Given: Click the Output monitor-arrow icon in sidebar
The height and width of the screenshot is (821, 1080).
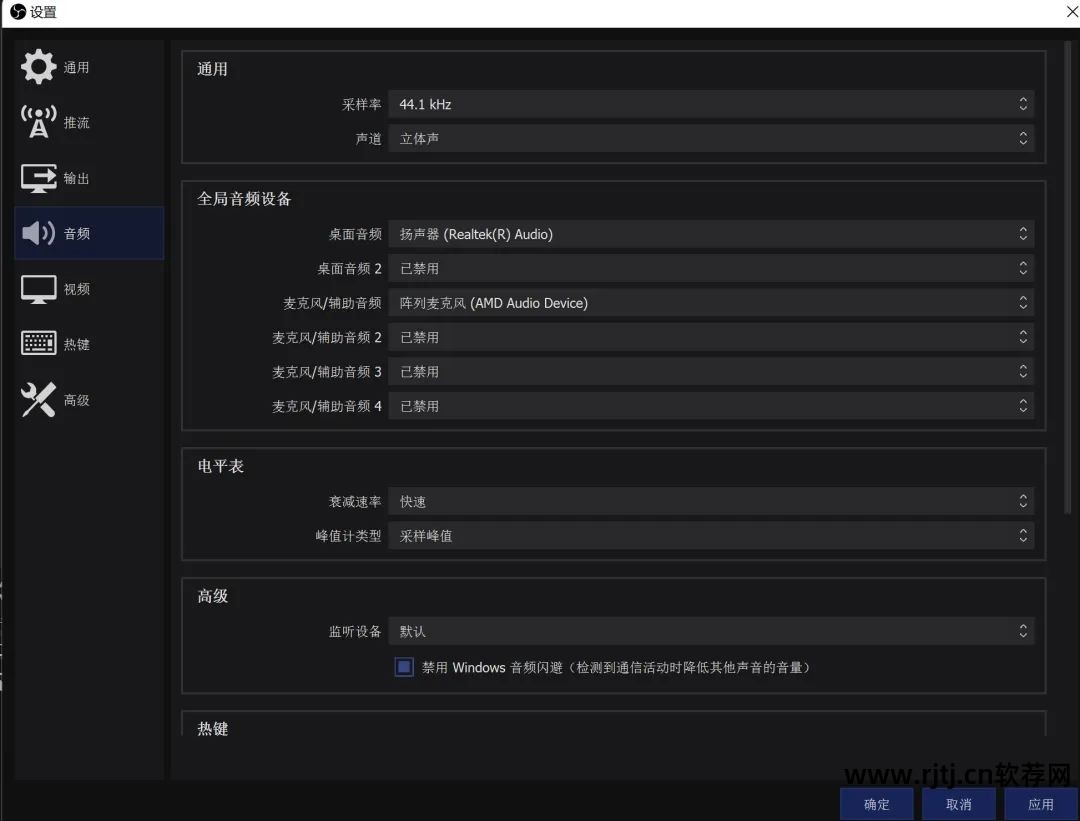Looking at the screenshot, I should tap(38, 178).
